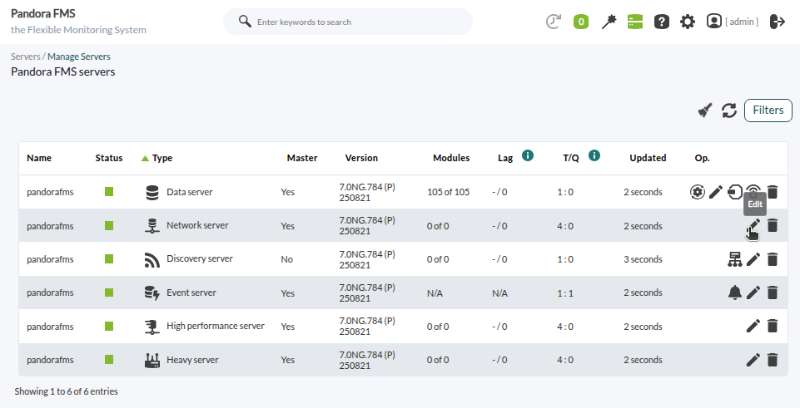The height and width of the screenshot is (408, 800).
Task: Edit the Discovery server with pencil icon
Action: click(754, 259)
